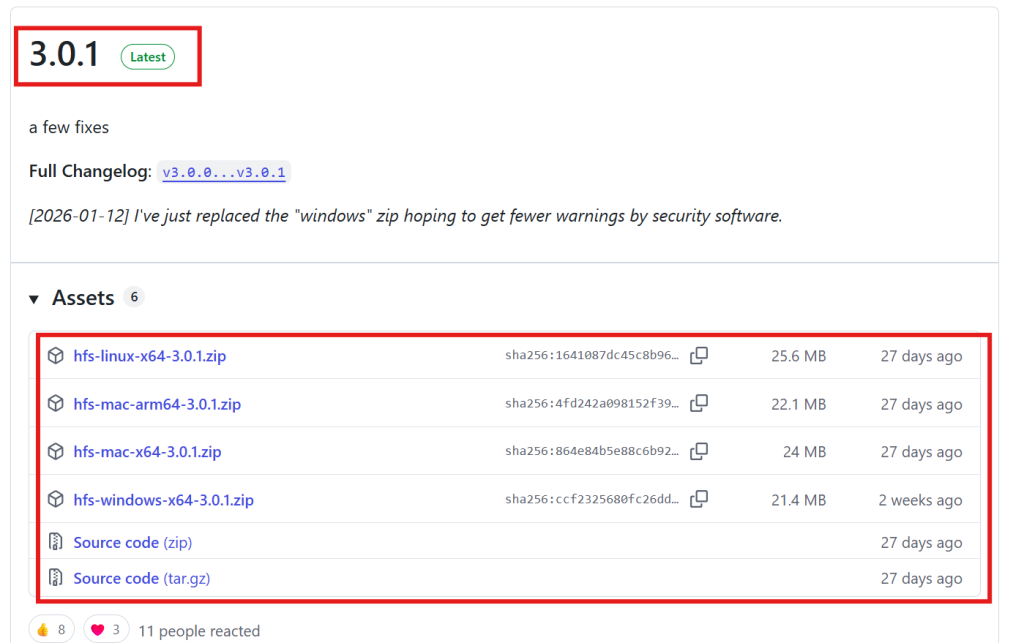Click file icon beside Source code (tar.gz)
Viewport: 1024px width, 643px height.
[56, 578]
